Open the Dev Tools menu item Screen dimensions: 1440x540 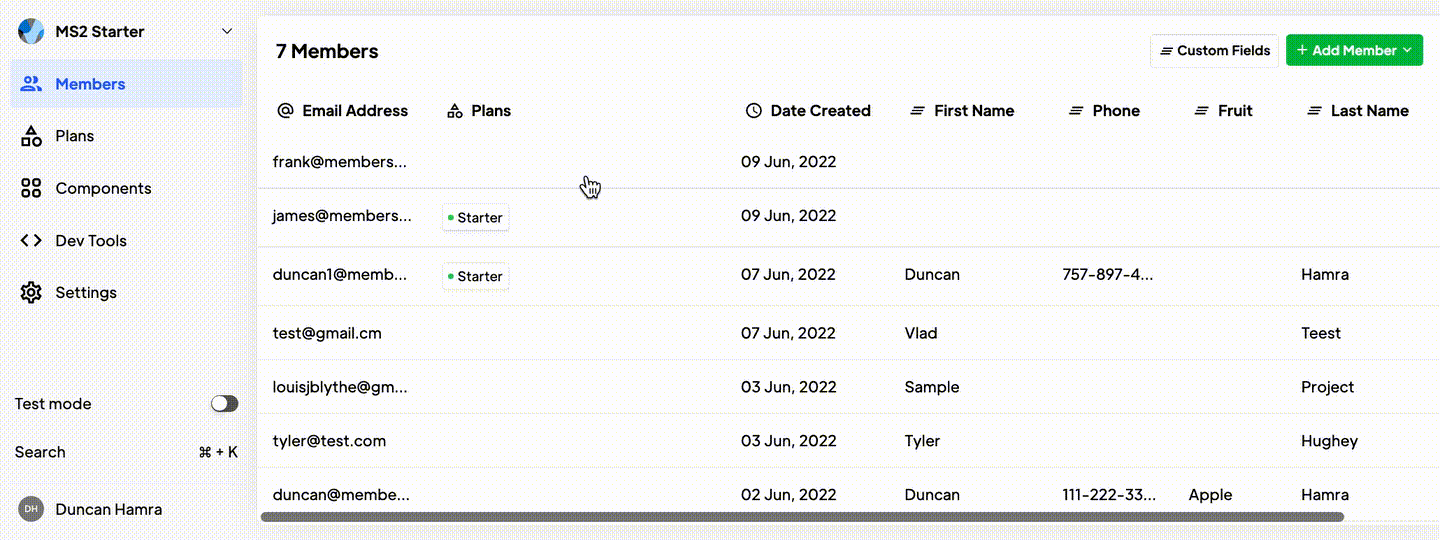point(91,240)
